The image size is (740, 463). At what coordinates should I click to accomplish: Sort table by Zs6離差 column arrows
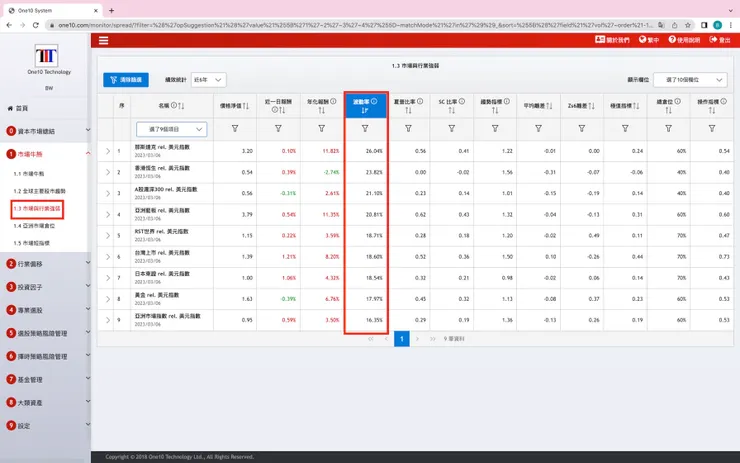click(592, 106)
